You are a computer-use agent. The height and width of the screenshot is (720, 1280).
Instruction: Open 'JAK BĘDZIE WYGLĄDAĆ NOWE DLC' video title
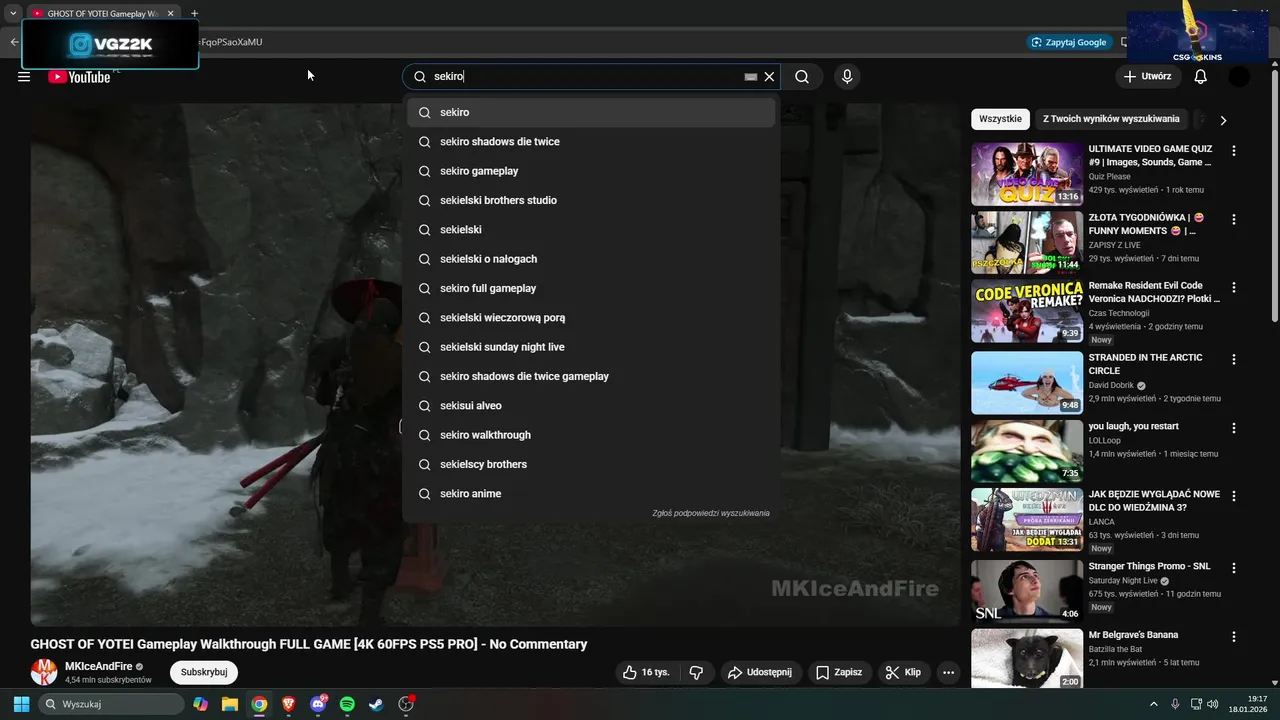click(x=1154, y=501)
